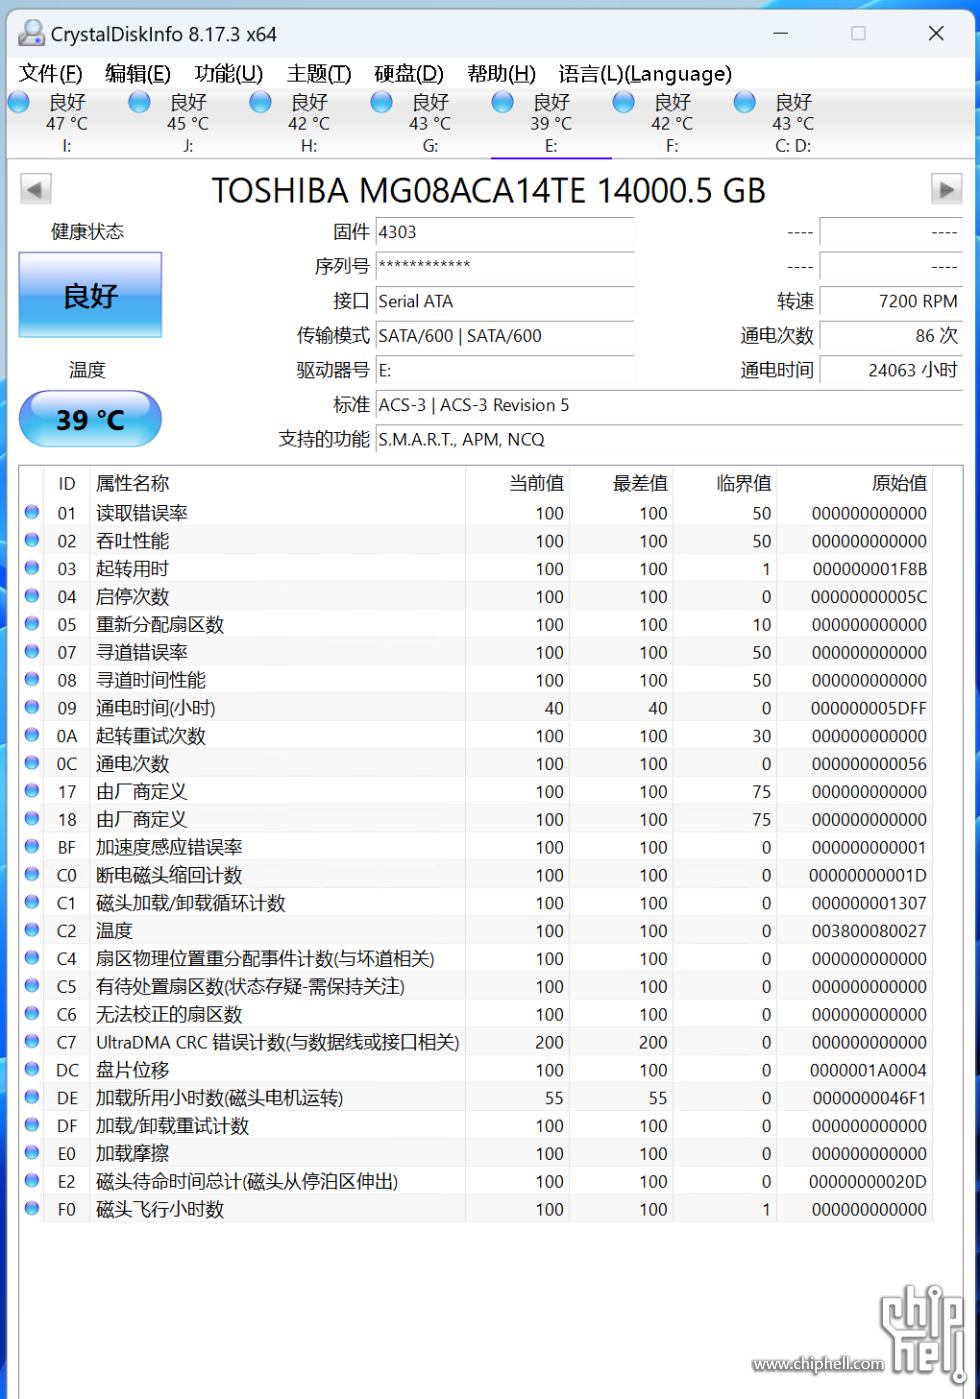Open the 主题(T) menu
Screen dimensions: 980x1399
coord(319,73)
